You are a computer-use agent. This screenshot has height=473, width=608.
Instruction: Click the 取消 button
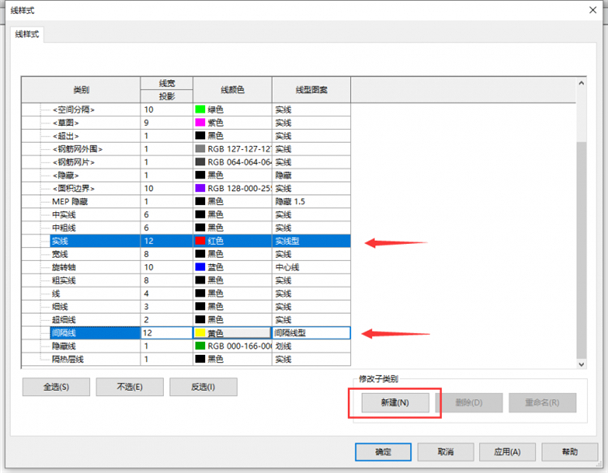tap(446, 452)
